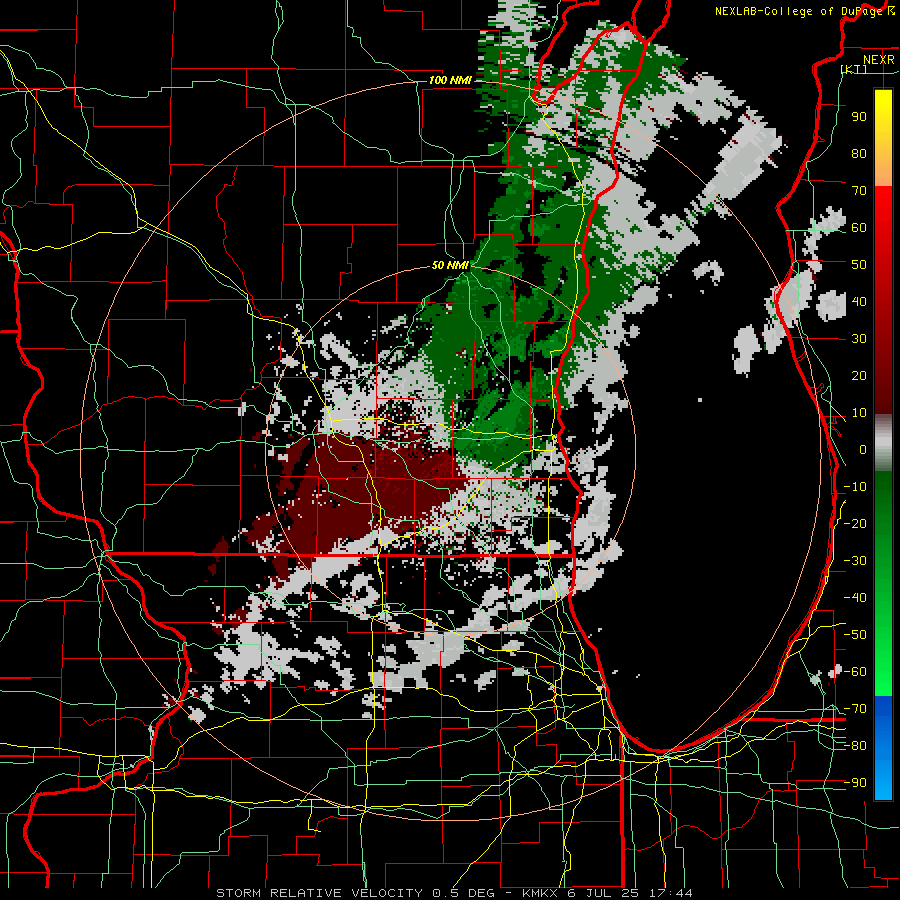Click the "100 NMI" range ring label
900x900 pixels.
click(x=450, y=80)
